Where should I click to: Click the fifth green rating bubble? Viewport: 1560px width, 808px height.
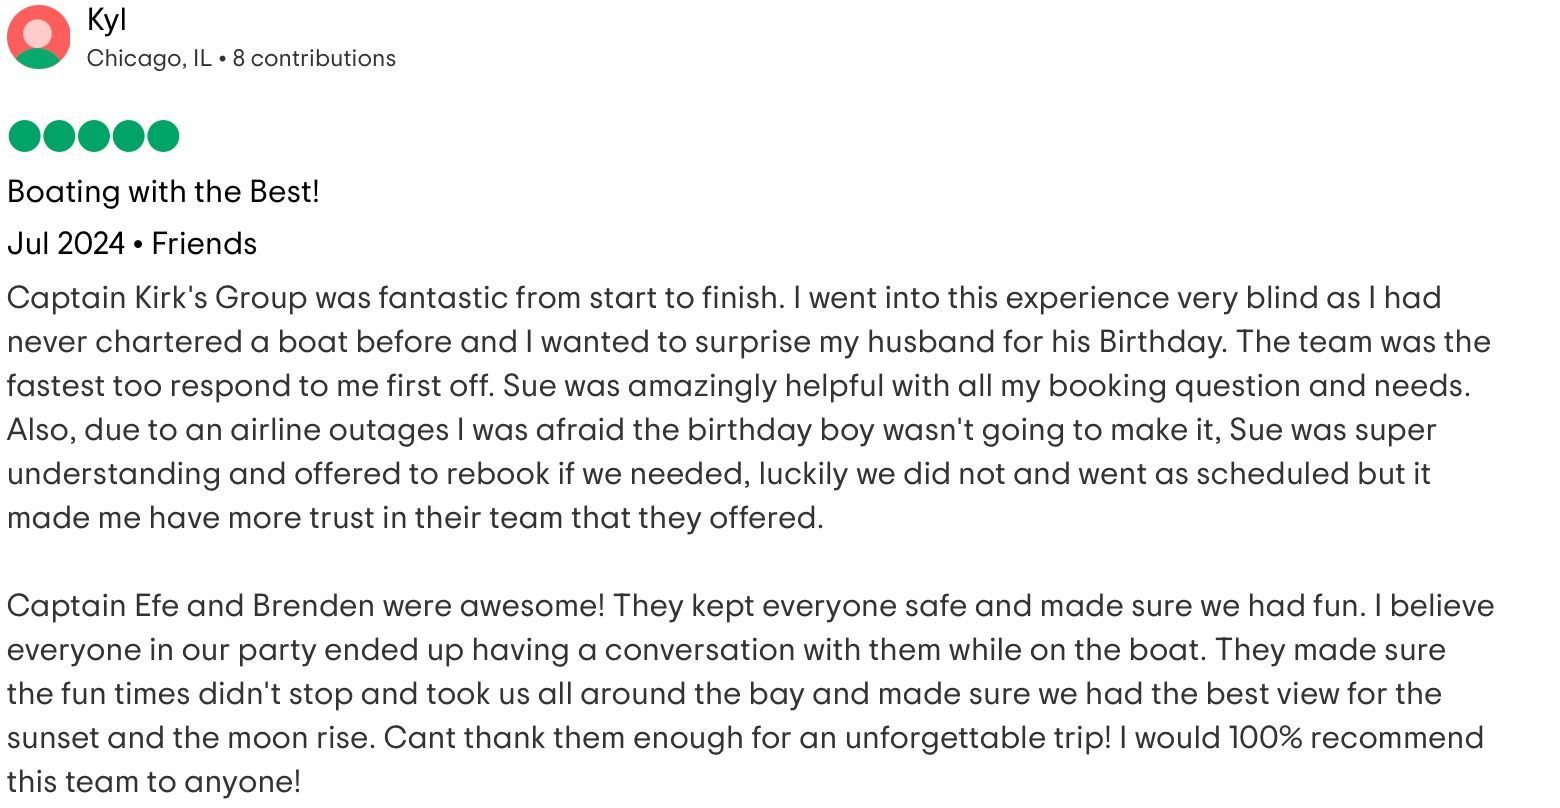coord(162,135)
